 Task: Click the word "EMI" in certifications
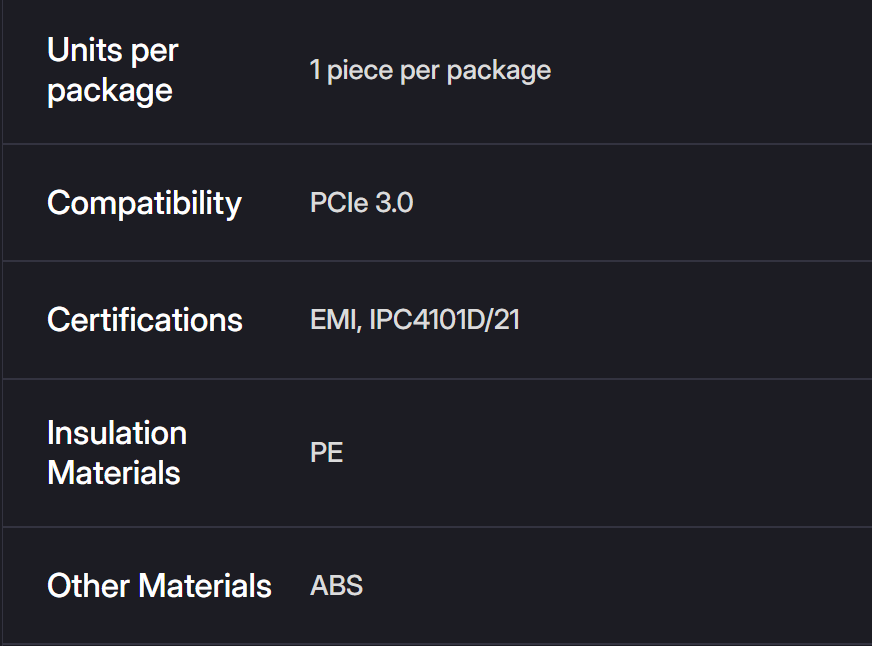point(334,320)
